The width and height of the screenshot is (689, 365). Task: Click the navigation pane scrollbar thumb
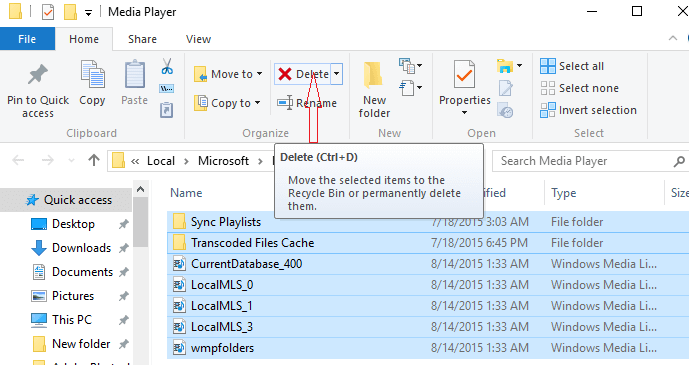tap(141, 222)
